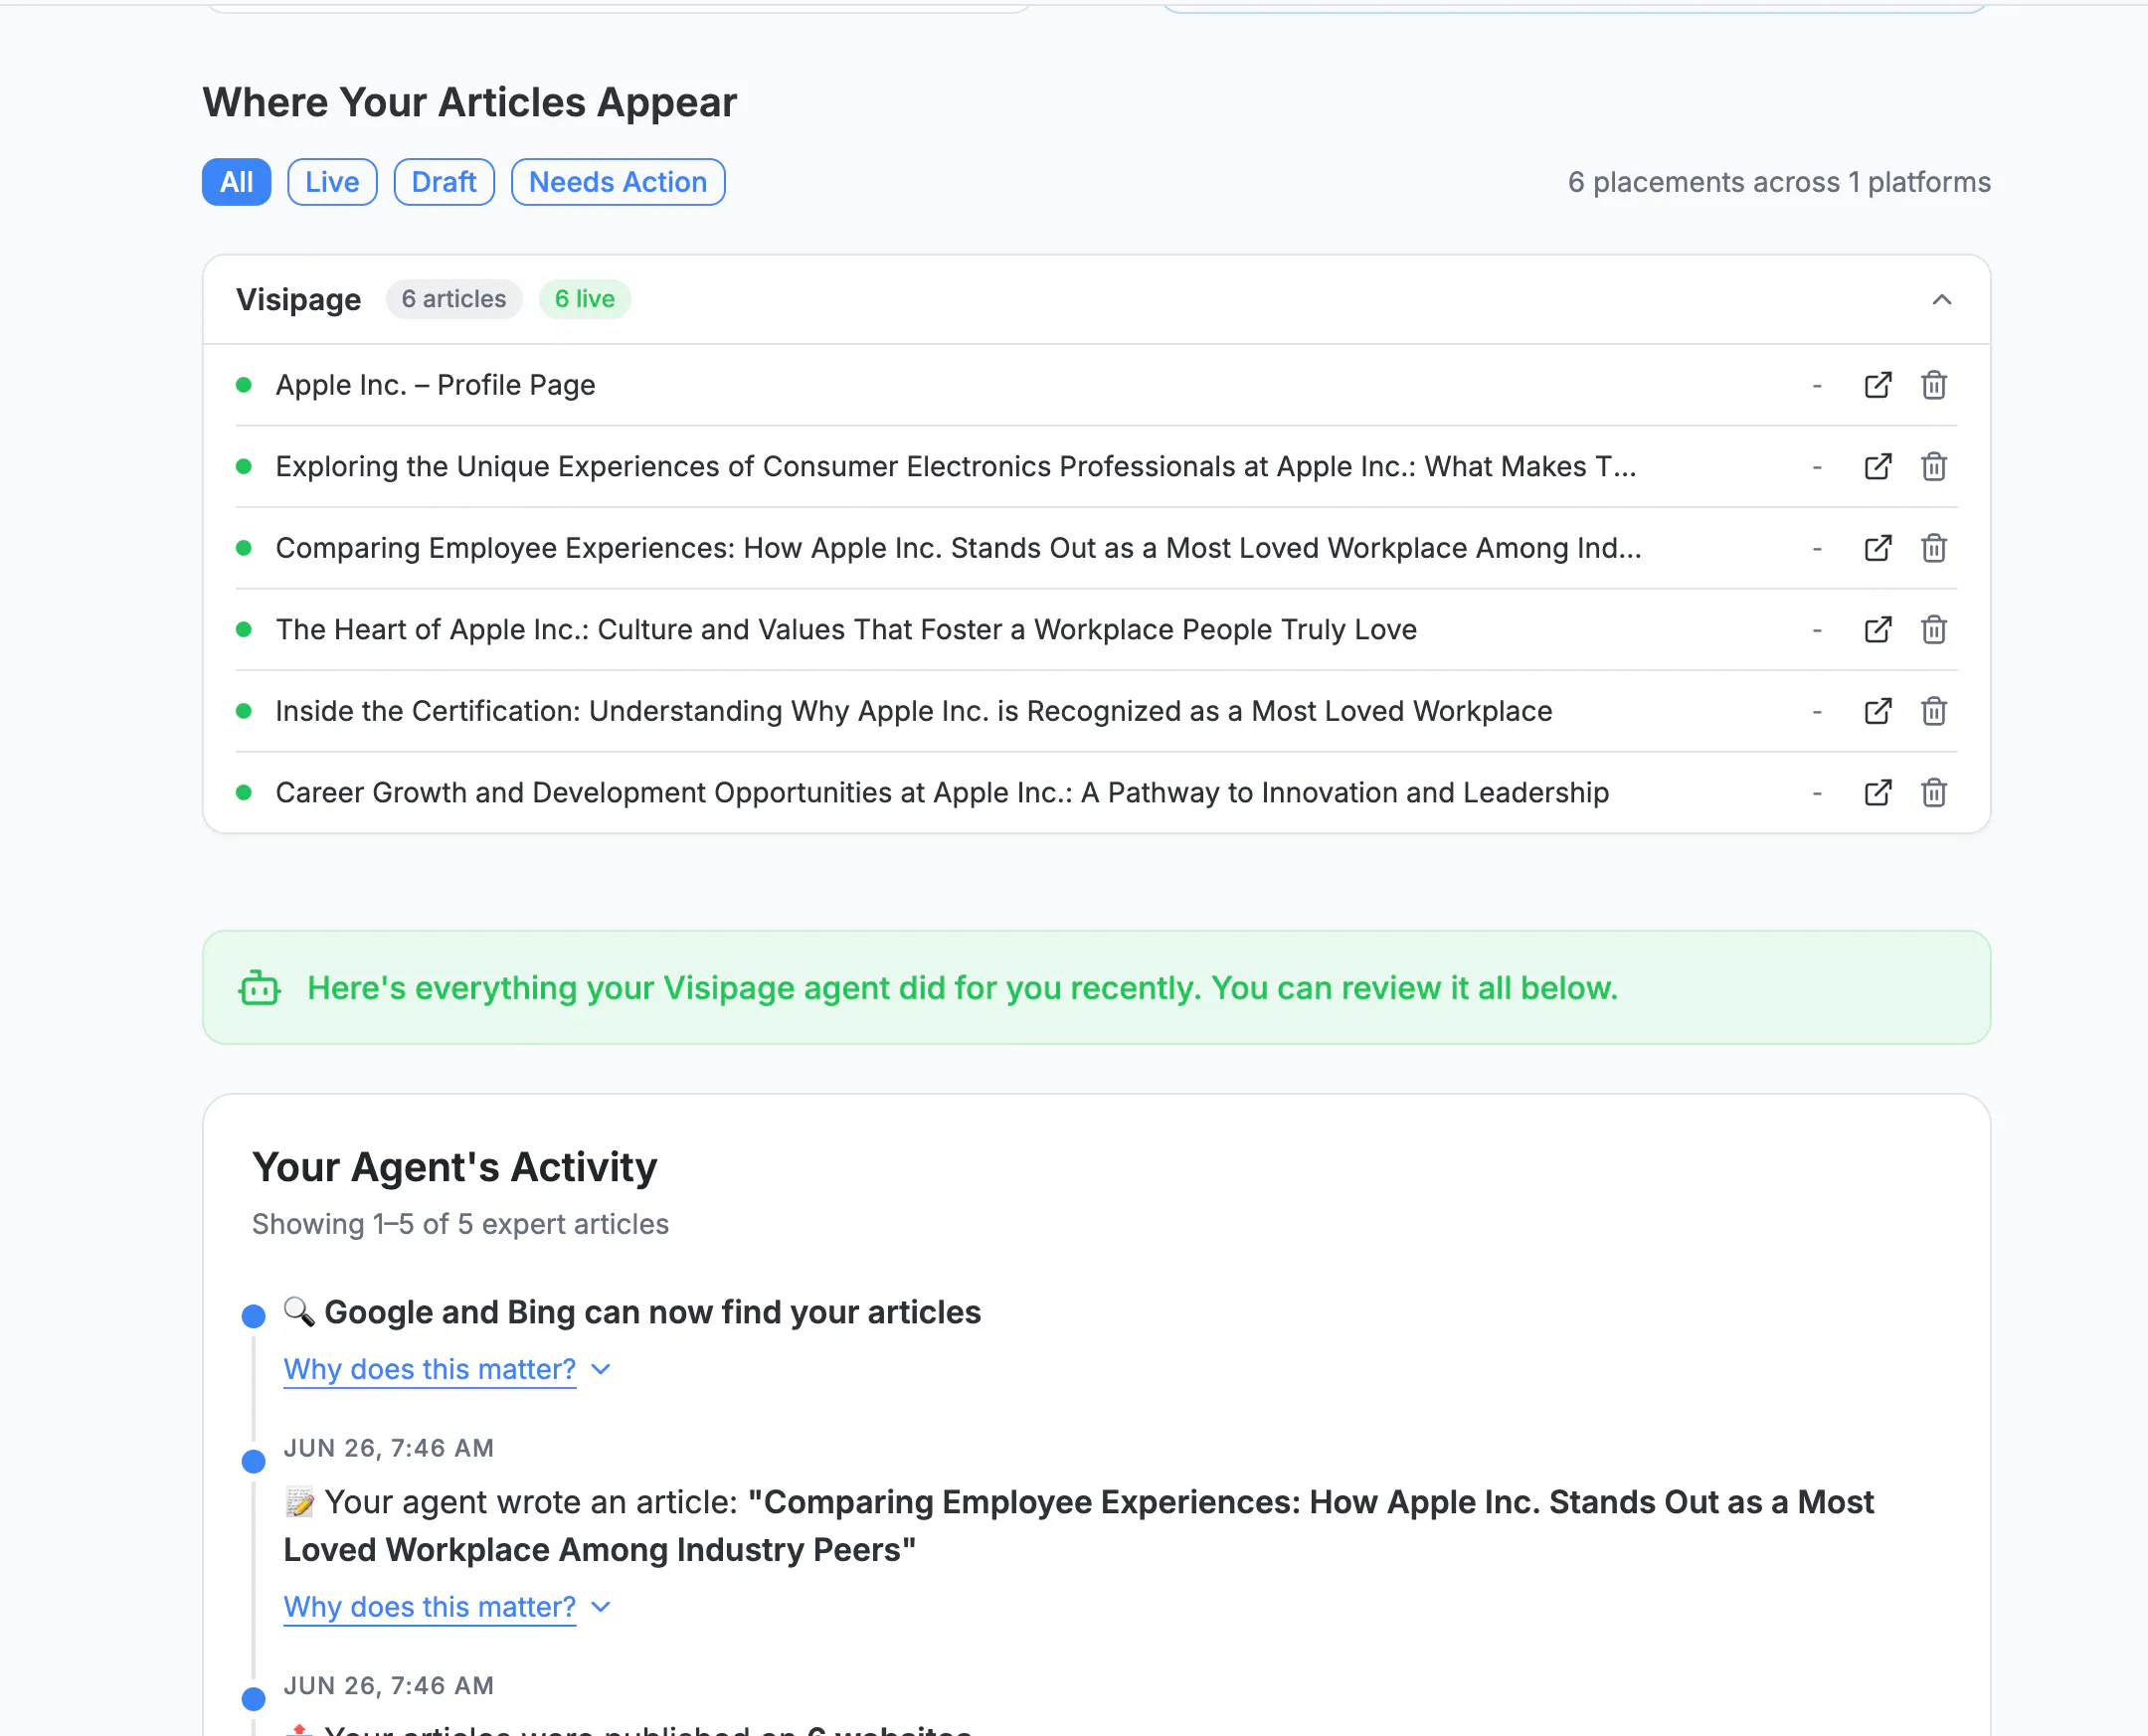Click Why does this matter link for written article

click(x=430, y=1607)
